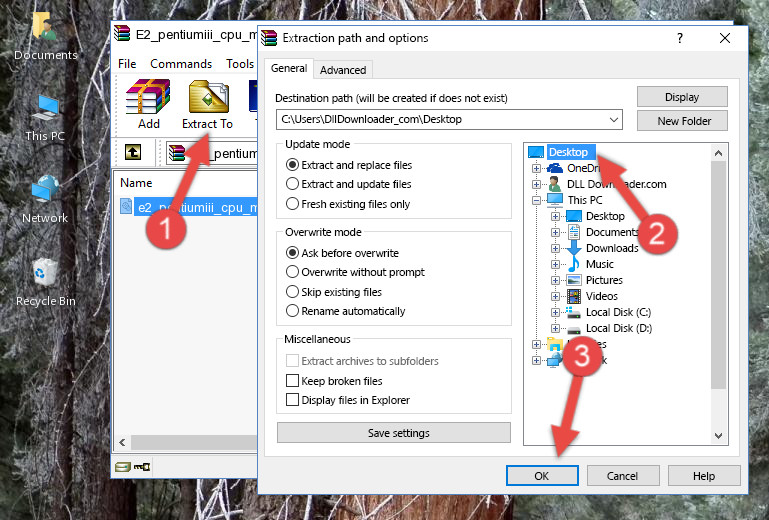This screenshot has height=520, width=769.
Task: Click the folder tree vertical scrollbar
Action: (x=718, y=275)
